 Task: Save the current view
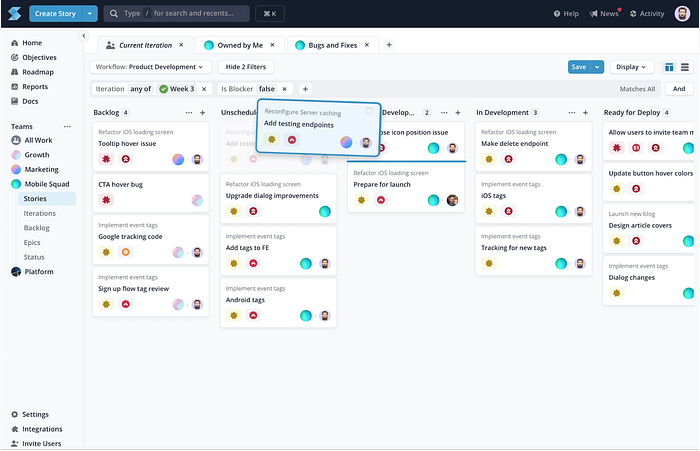[x=579, y=67]
